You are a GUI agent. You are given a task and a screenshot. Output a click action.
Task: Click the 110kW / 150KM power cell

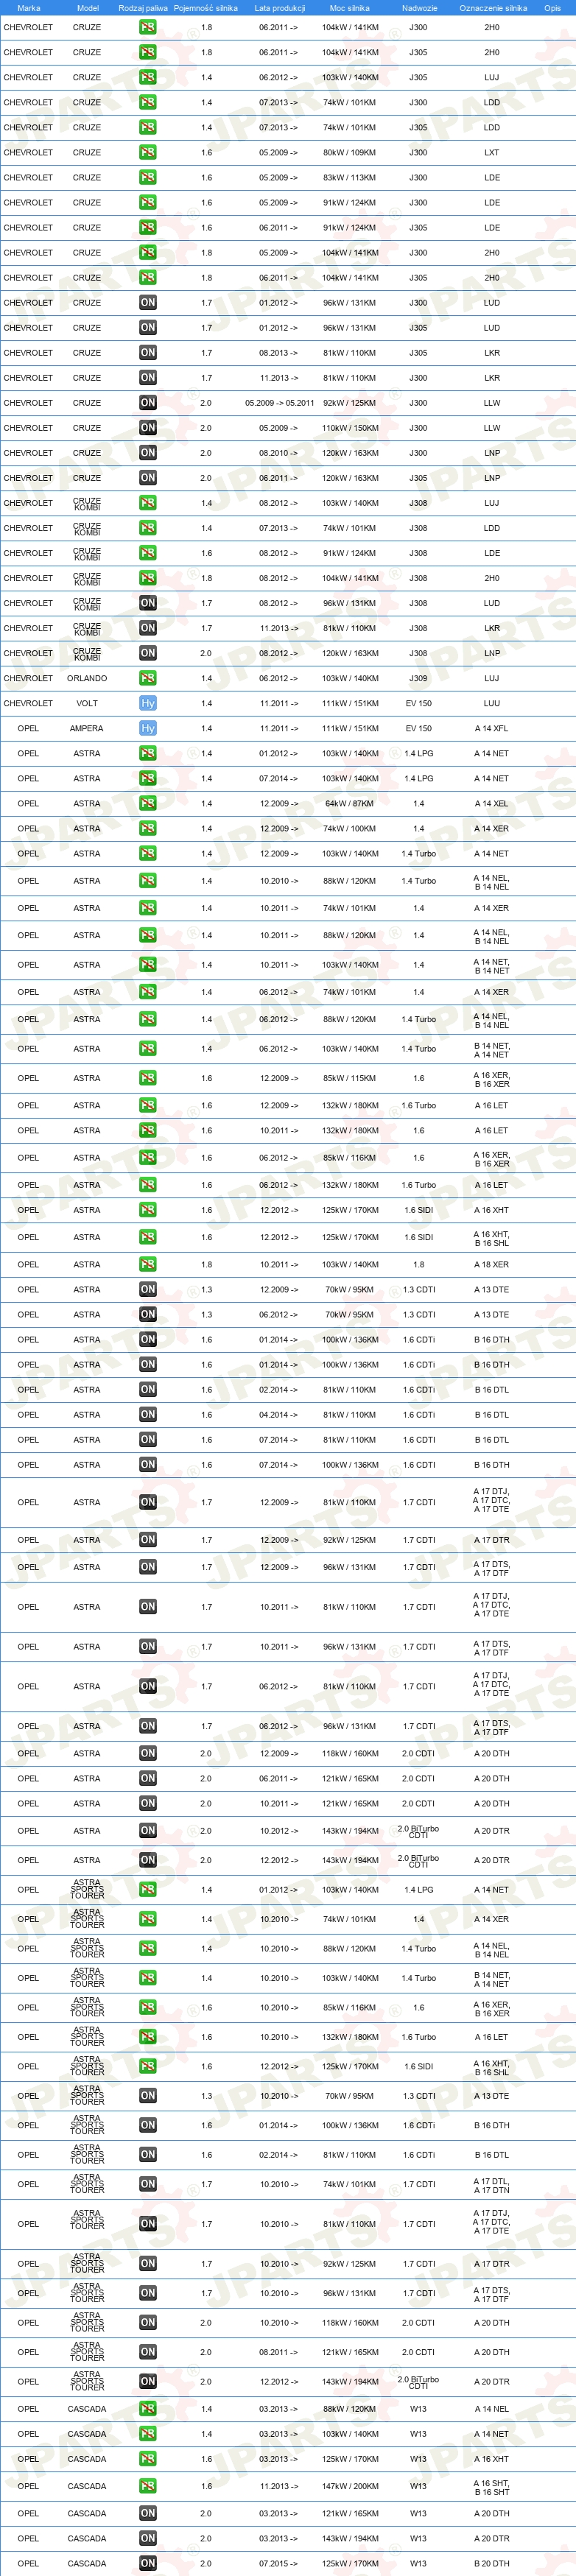point(350,428)
